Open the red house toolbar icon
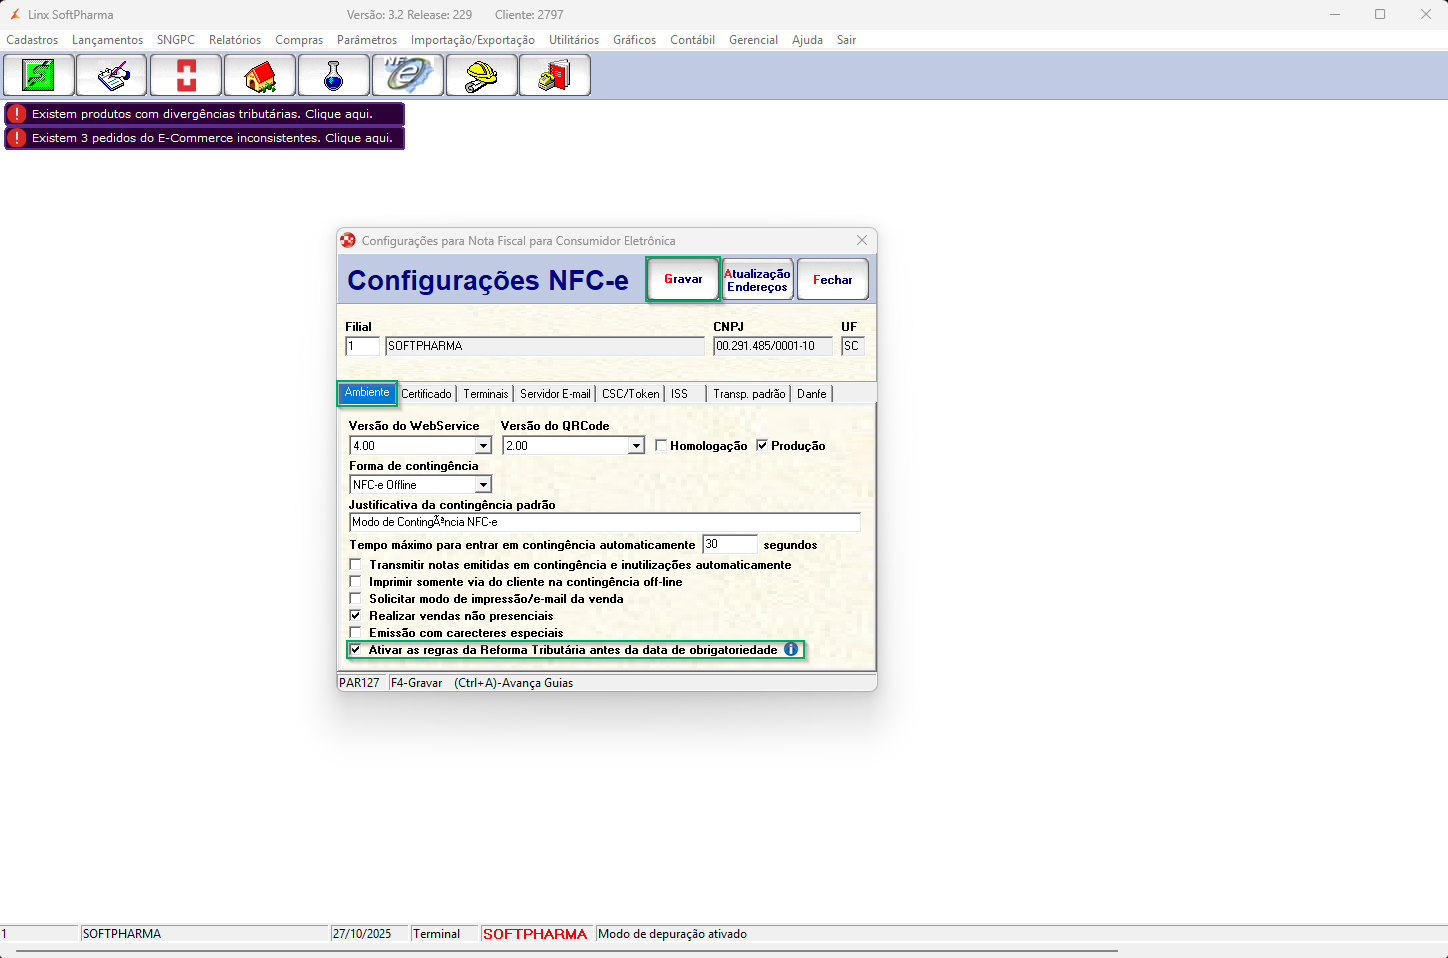Viewport: 1448px width, 958px height. click(260, 75)
